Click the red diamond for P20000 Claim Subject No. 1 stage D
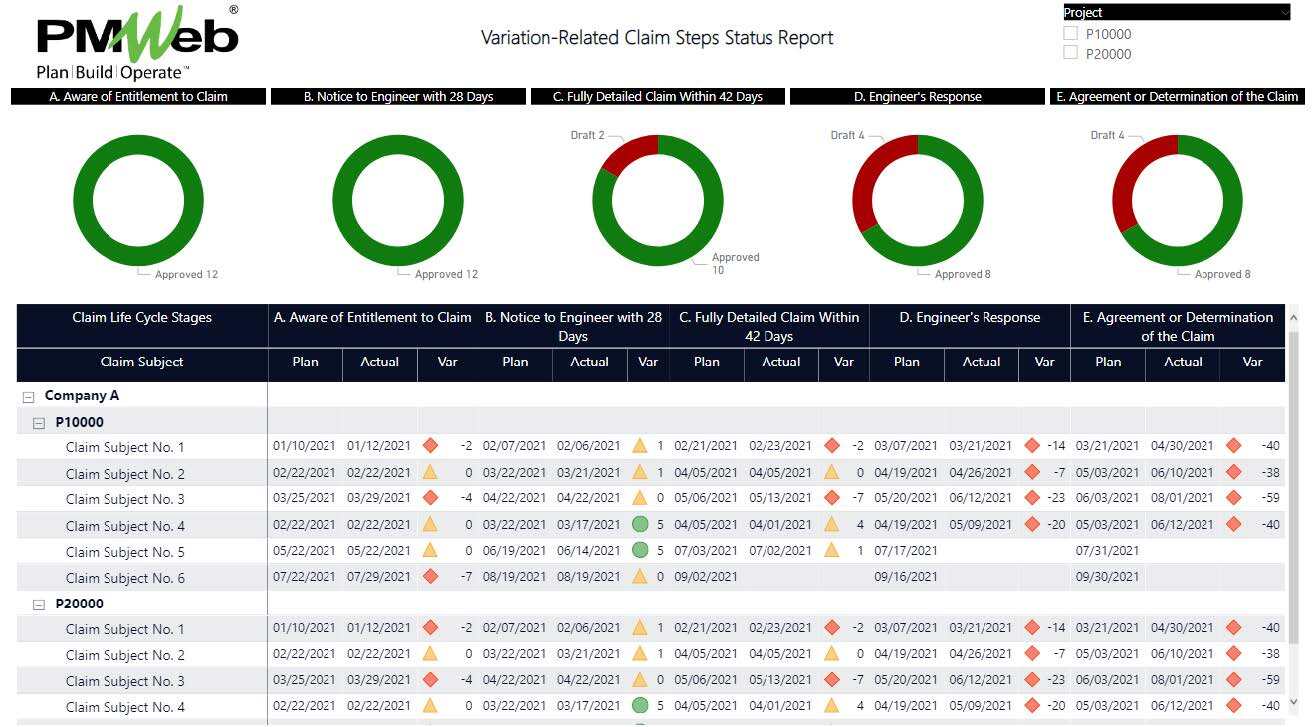1313x727 pixels. 1032,628
